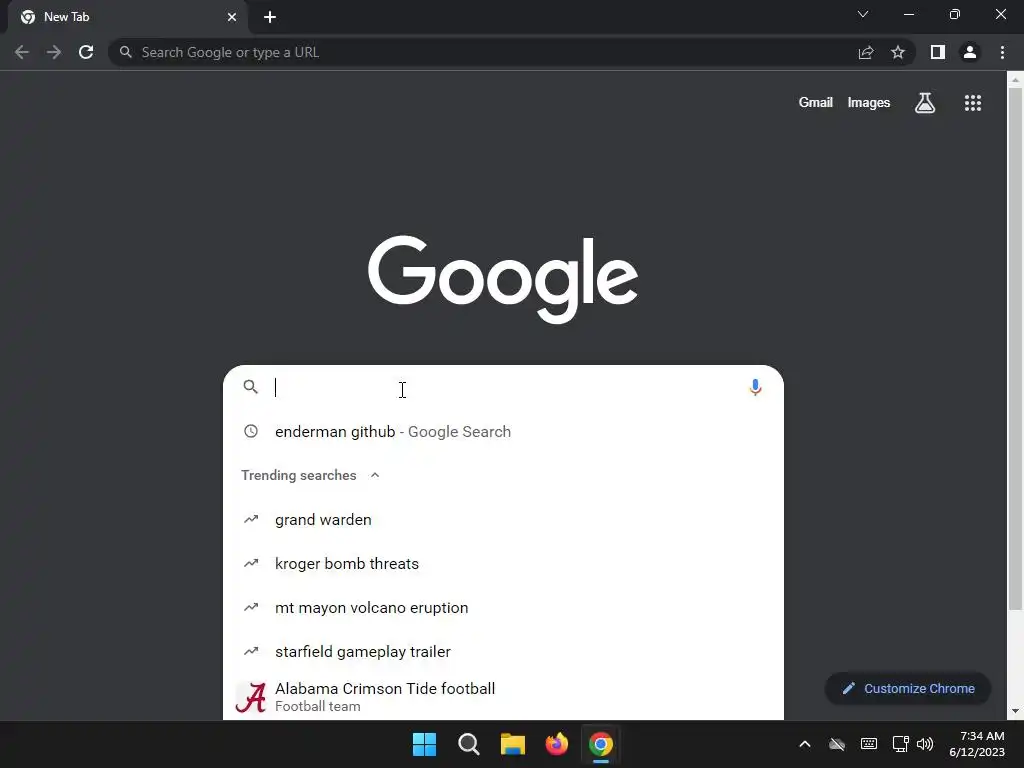The height and width of the screenshot is (768, 1024).
Task: Click Customize Chrome button
Action: click(908, 688)
